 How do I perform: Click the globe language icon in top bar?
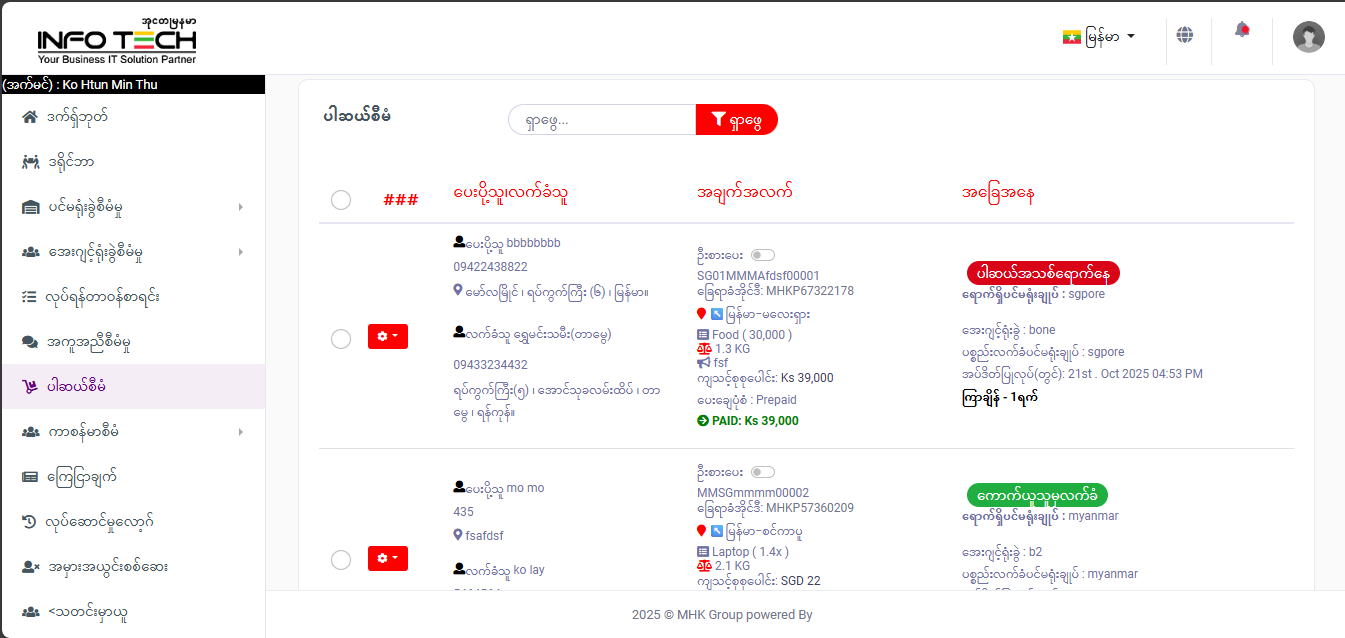[x=1186, y=33]
